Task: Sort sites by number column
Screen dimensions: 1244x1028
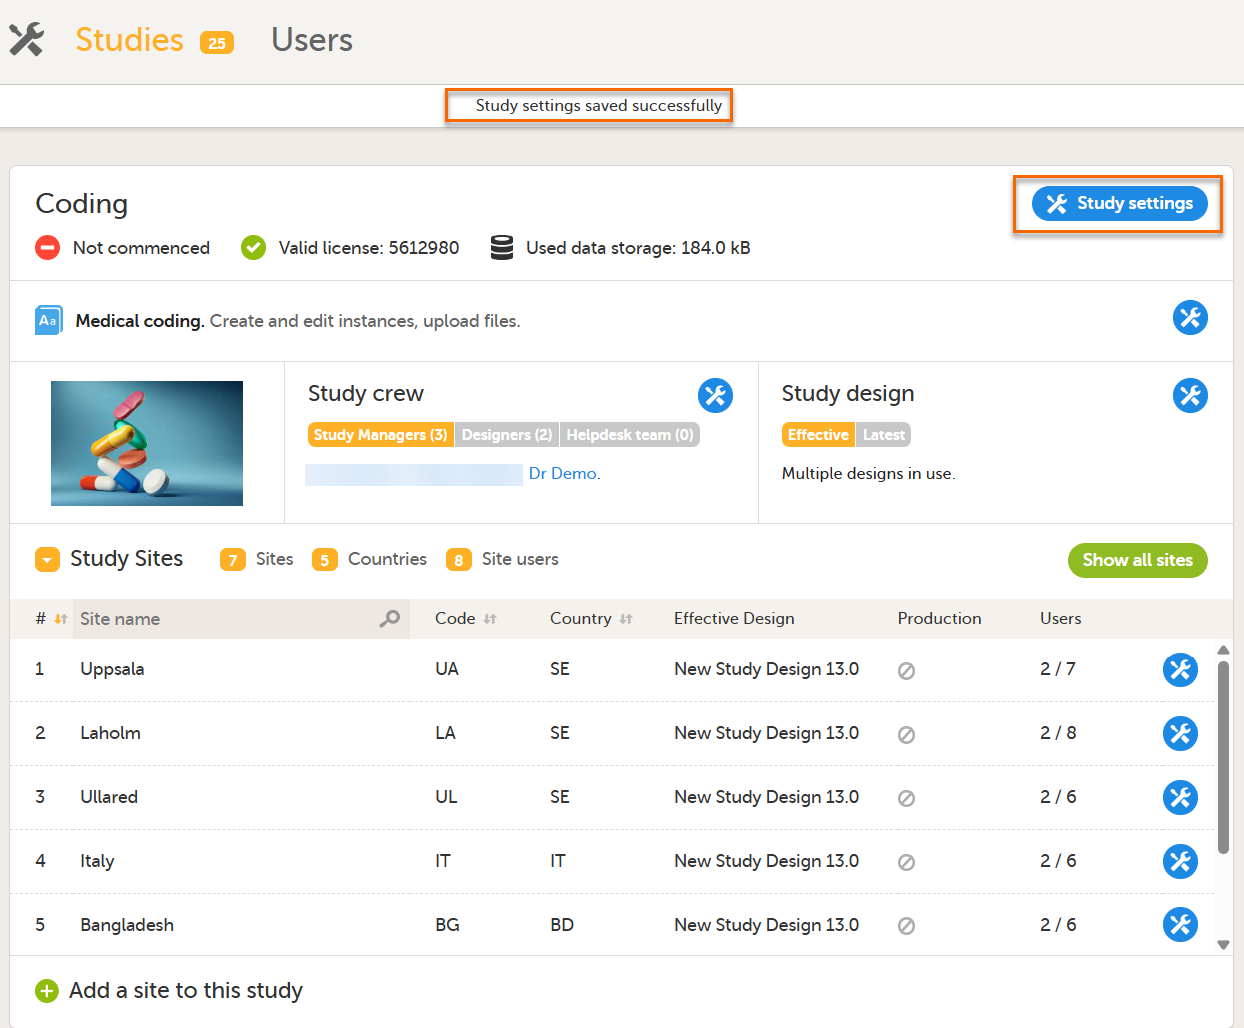Action: 60,619
